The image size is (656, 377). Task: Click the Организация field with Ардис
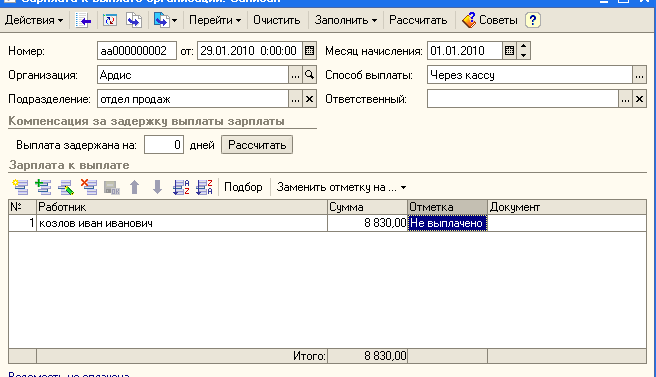(x=193, y=75)
